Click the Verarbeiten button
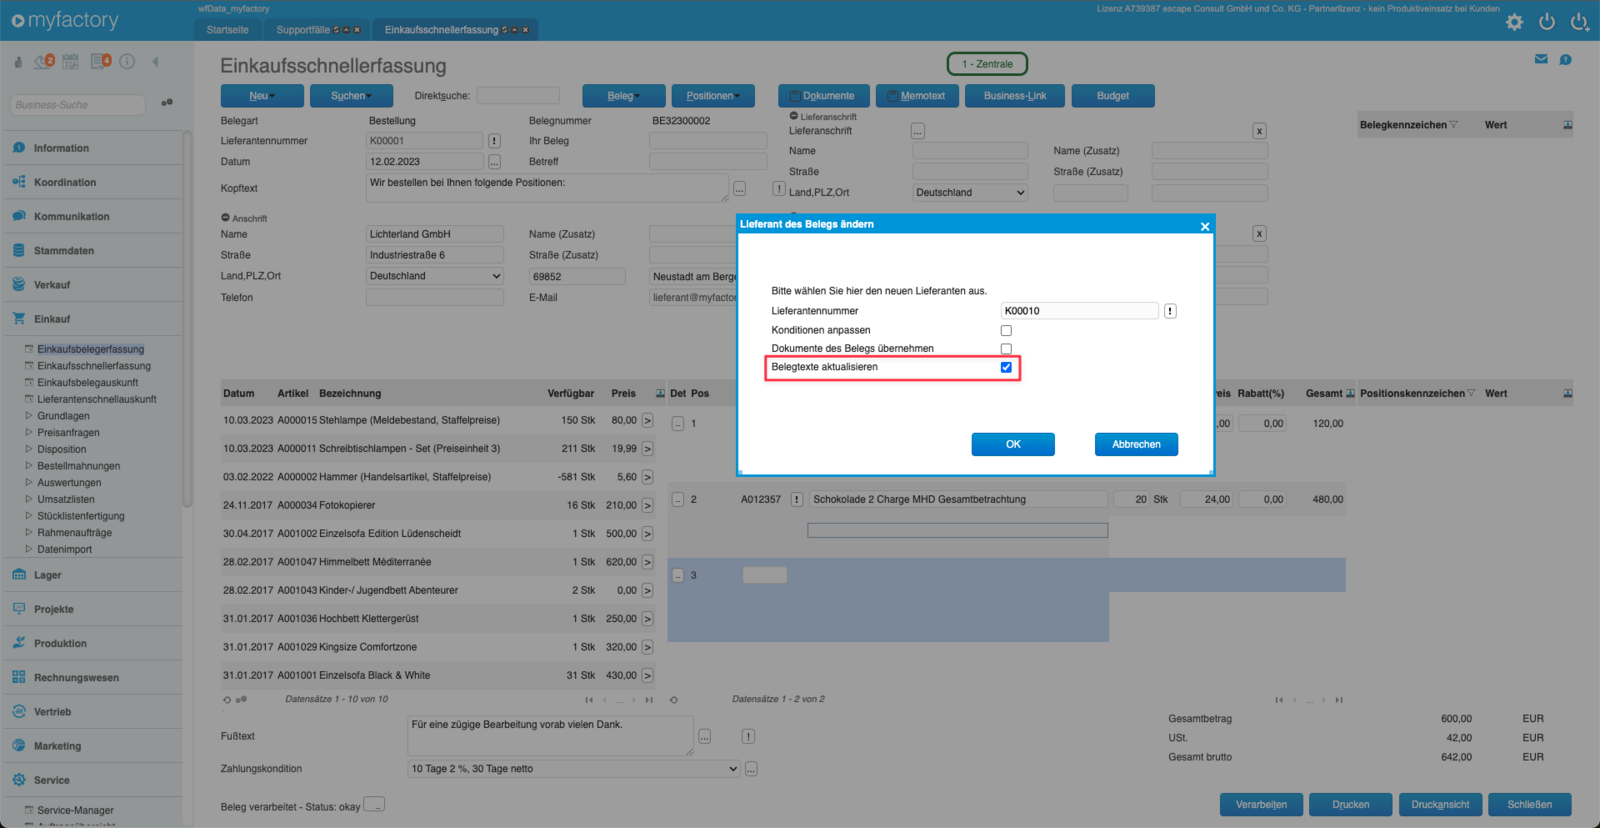 1261,805
